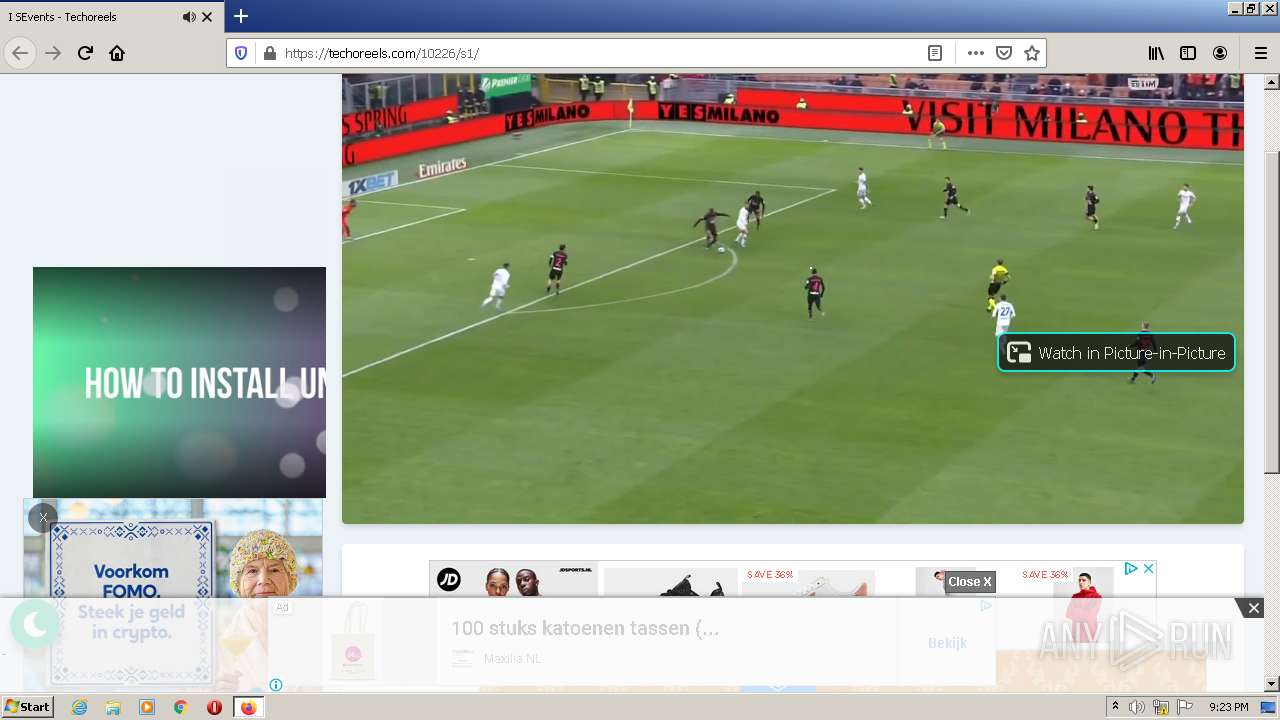Open ad info icon below the crypto ad
Viewport: 1280px width, 720px height.
tap(276, 685)
